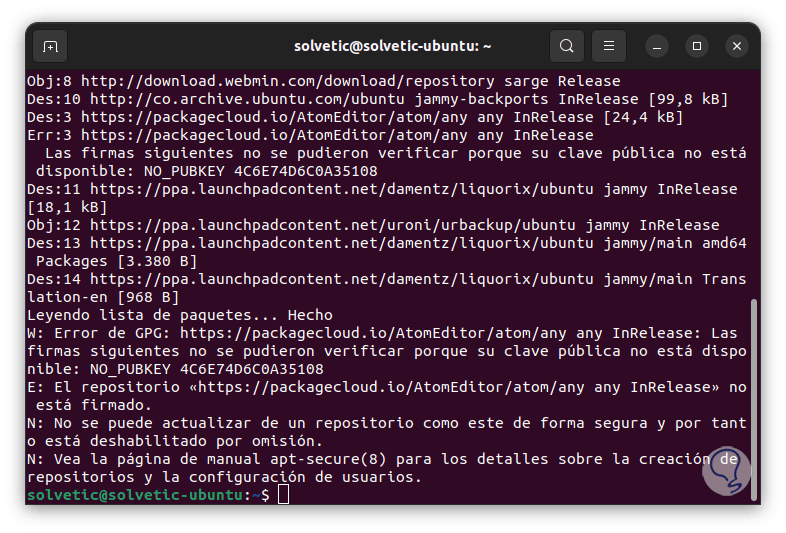Open a new terminal tab
The image size is (786, 533).
click(50, 46)
